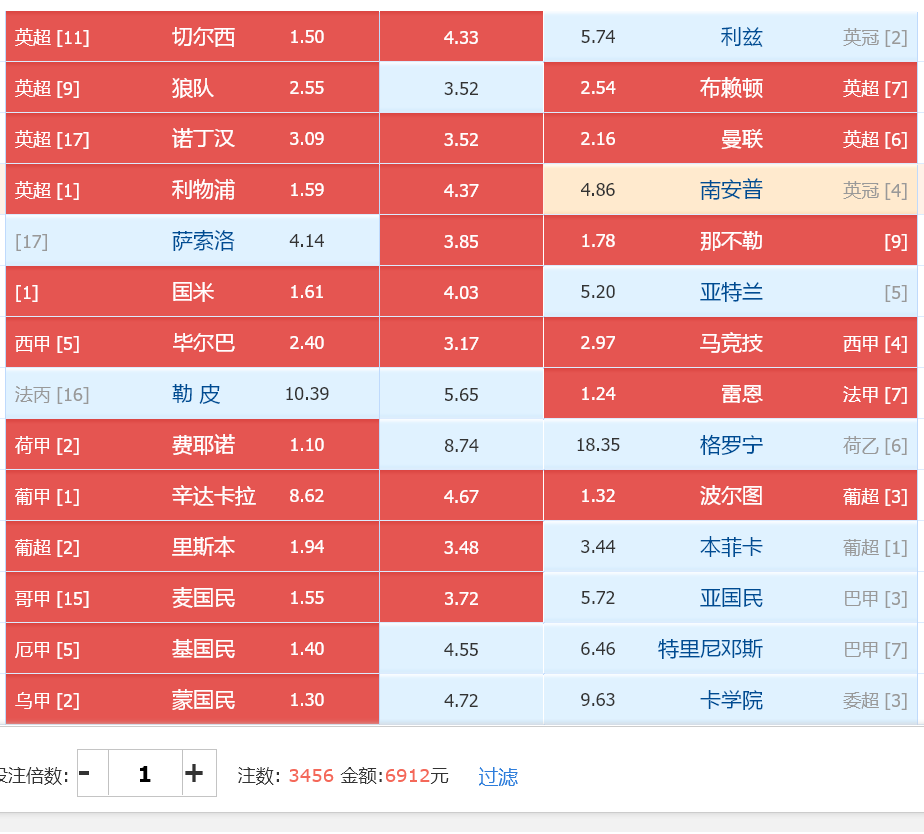Select 萨索洛 home win odds 4.14

coord(192,240)
